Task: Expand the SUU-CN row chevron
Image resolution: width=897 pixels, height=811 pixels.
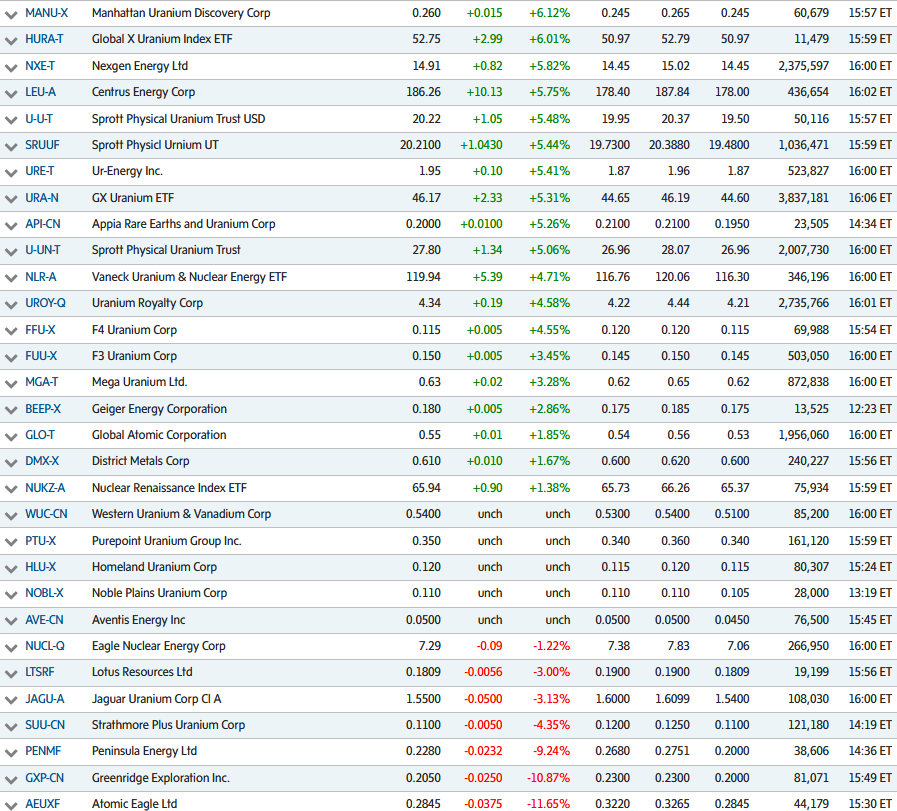Action: [11, 726]
